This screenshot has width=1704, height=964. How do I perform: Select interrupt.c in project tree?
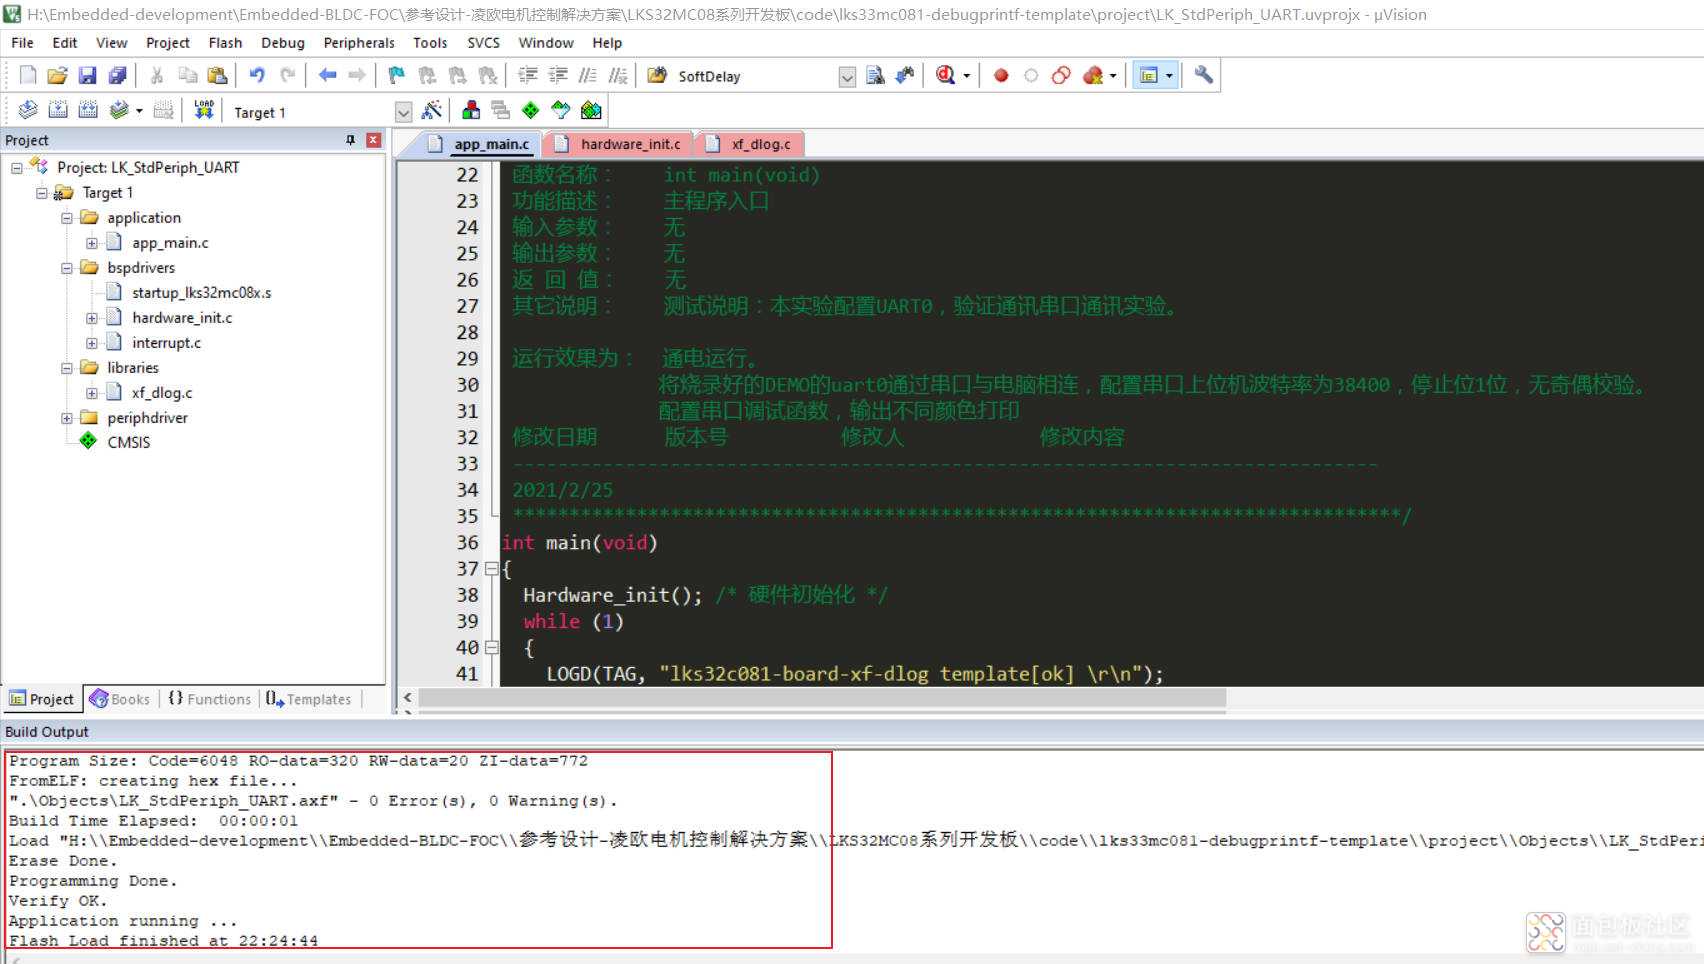click(x=166, y=343)
